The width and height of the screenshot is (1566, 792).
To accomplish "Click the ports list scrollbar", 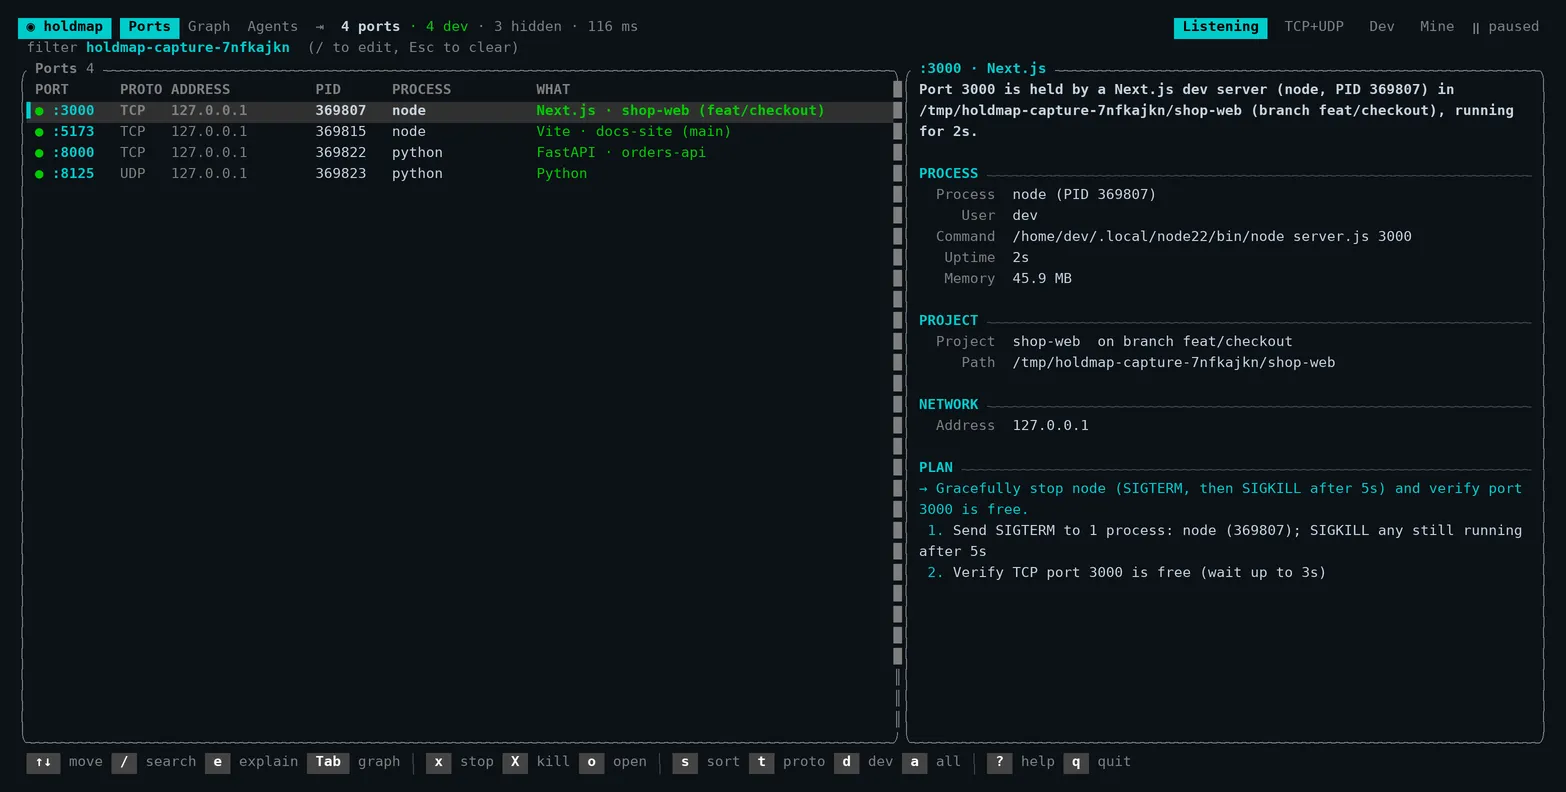I will point(898,405).
